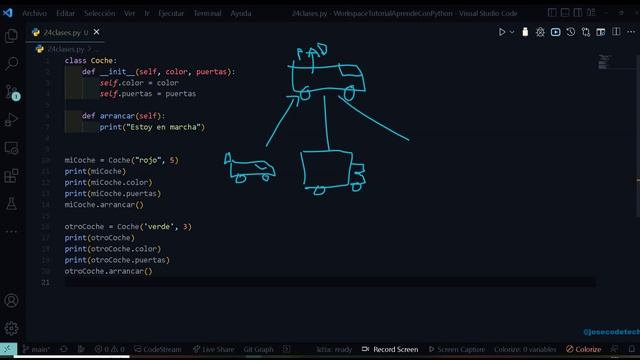
Task: Open the Manage gear menu
Action: point(11,328)
